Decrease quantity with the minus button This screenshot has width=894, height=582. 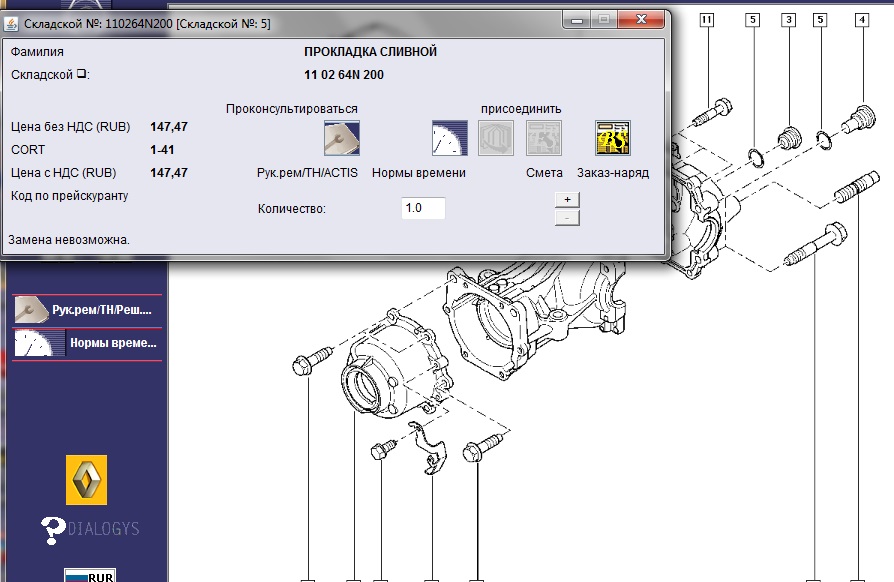point(567,217)
